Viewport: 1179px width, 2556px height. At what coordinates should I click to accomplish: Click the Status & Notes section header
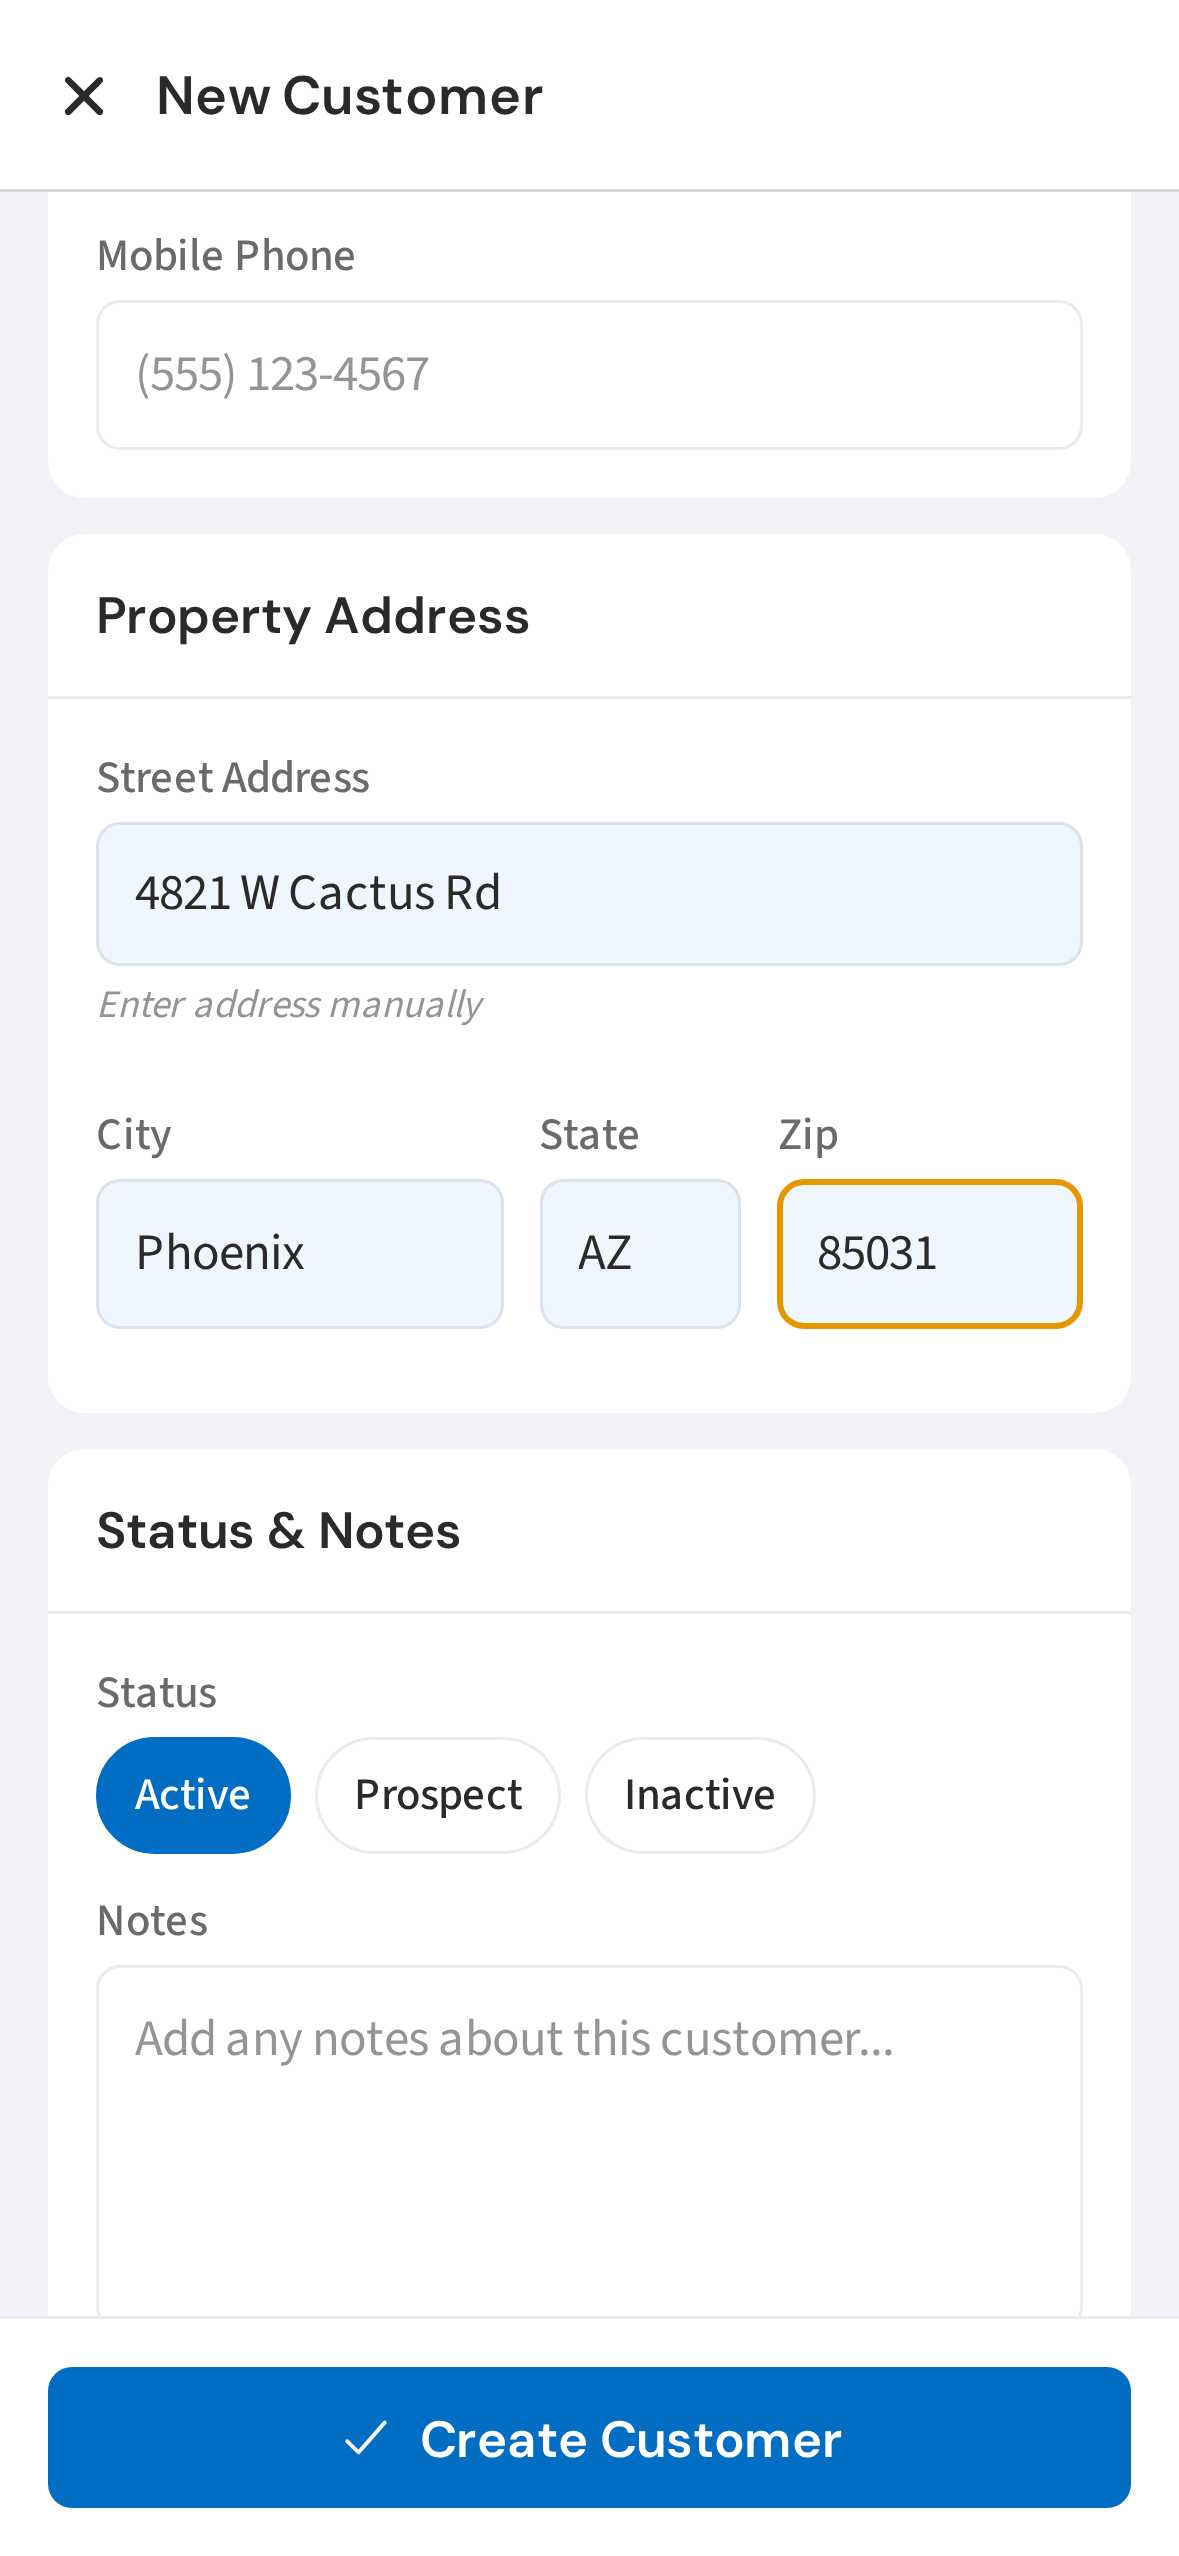(x=279, y=1531)
